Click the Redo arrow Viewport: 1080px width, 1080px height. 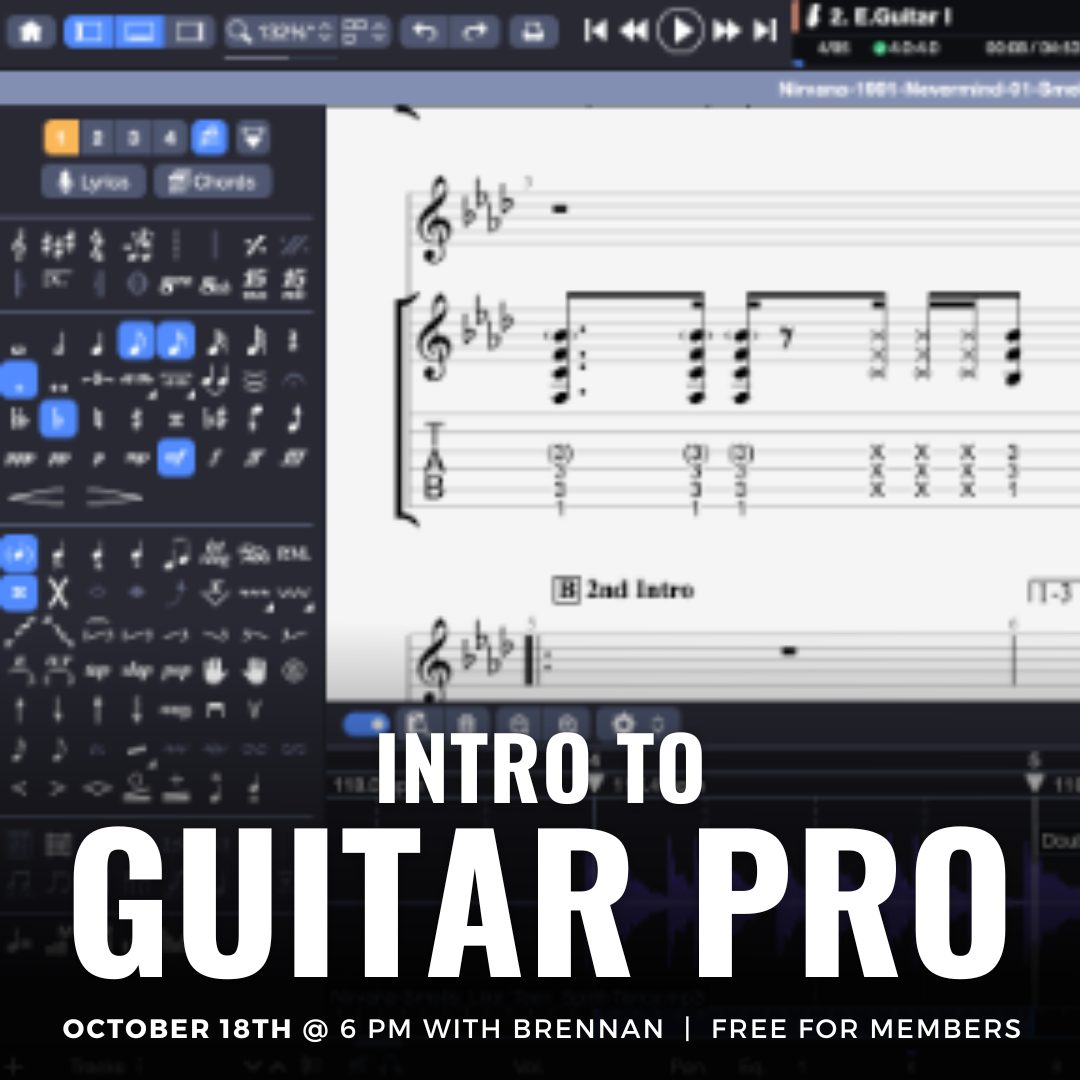476,32
